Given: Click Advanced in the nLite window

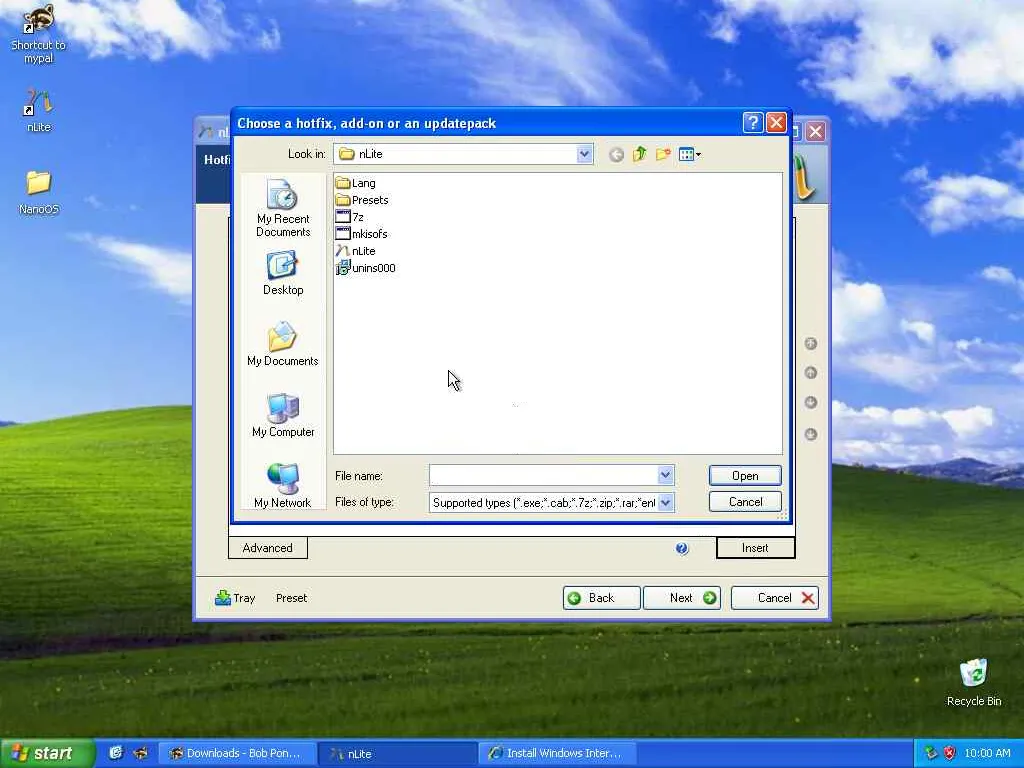Looking at the screenshot, I should pos(268,548).
